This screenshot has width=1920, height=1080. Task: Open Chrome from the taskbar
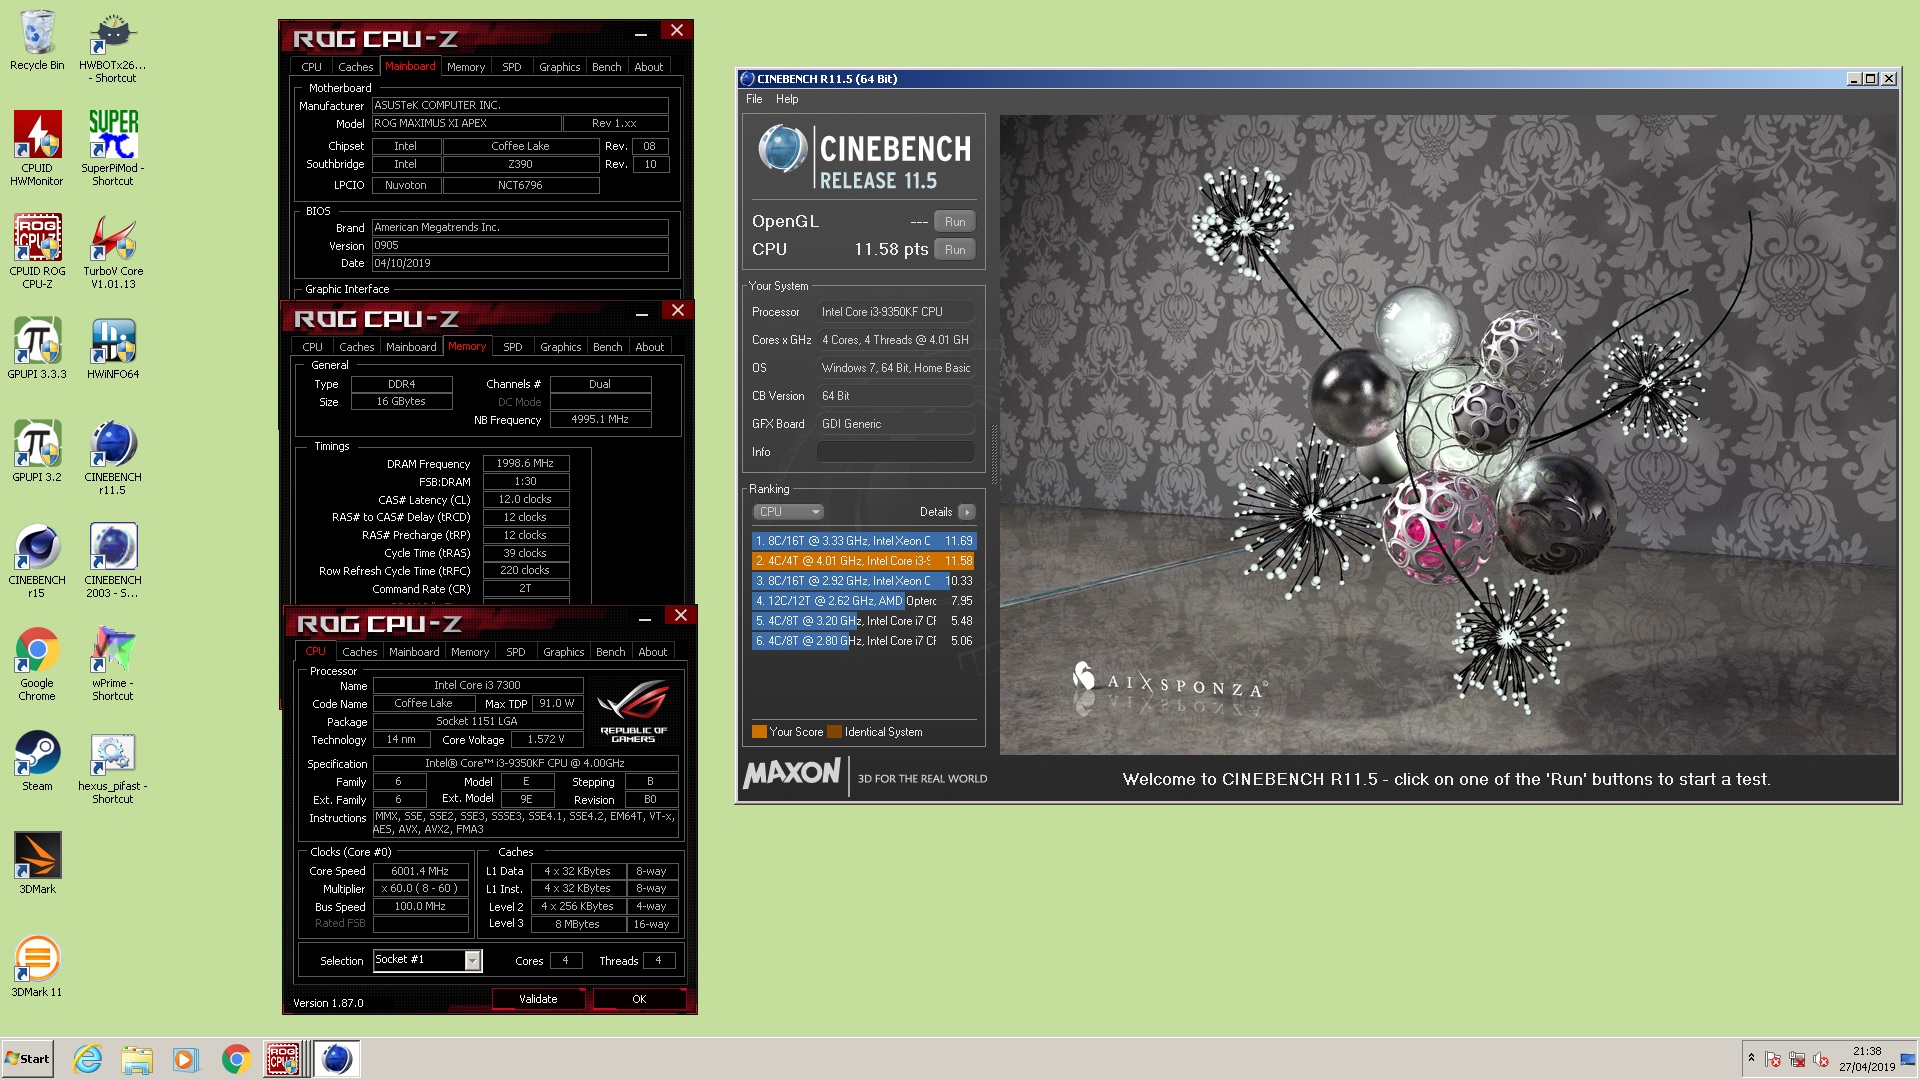[x=236, y=1059]
